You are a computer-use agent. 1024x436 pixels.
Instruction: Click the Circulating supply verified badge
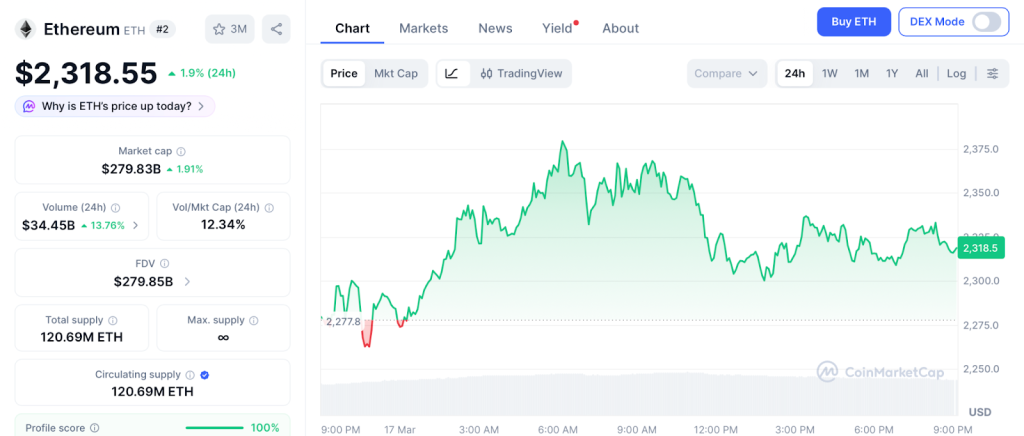tap(205, 375)
